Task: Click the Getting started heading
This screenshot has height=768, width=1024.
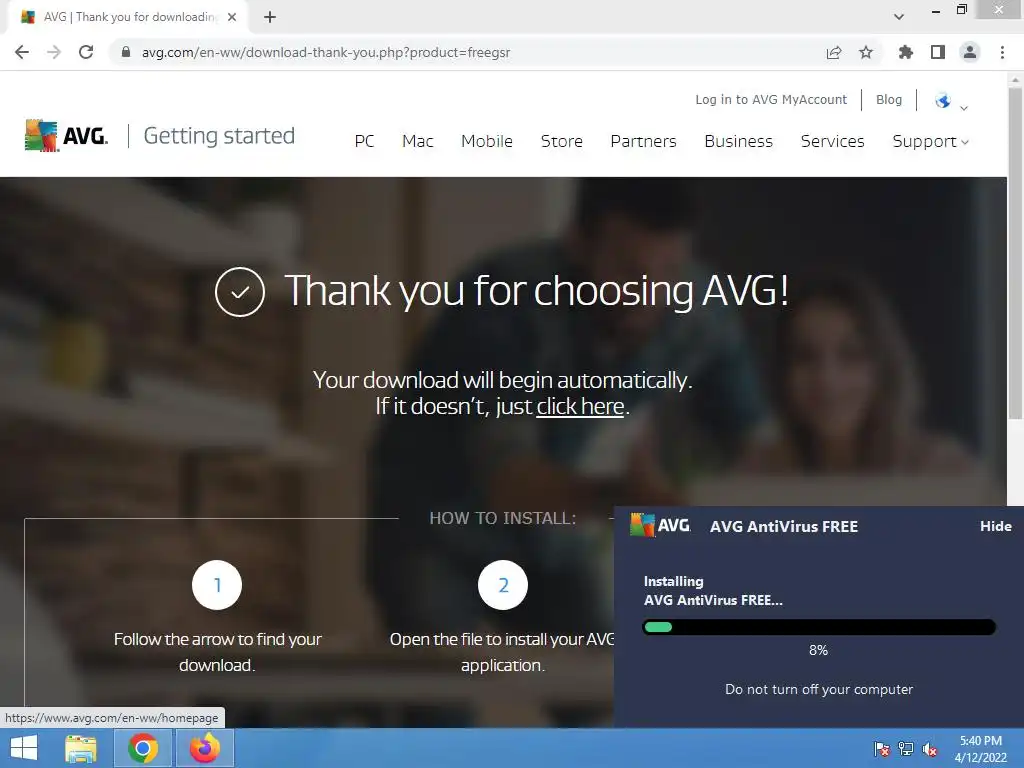Action: (x=219, y=136)
